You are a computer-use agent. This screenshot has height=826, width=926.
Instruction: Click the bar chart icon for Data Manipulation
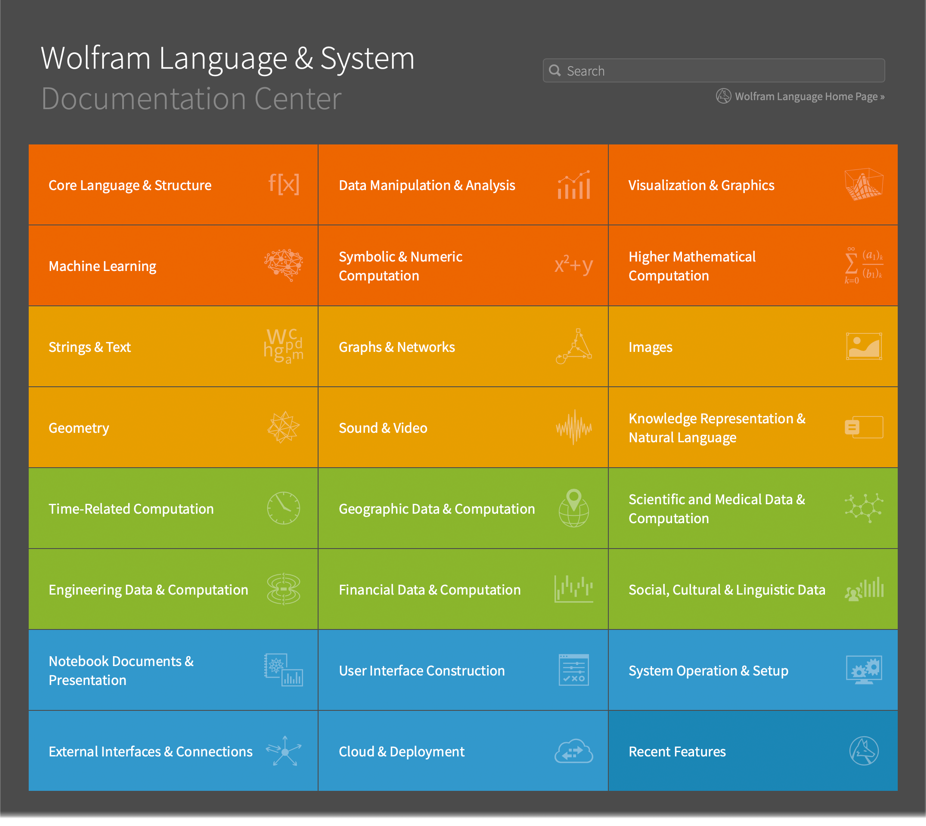pos(574,185)
